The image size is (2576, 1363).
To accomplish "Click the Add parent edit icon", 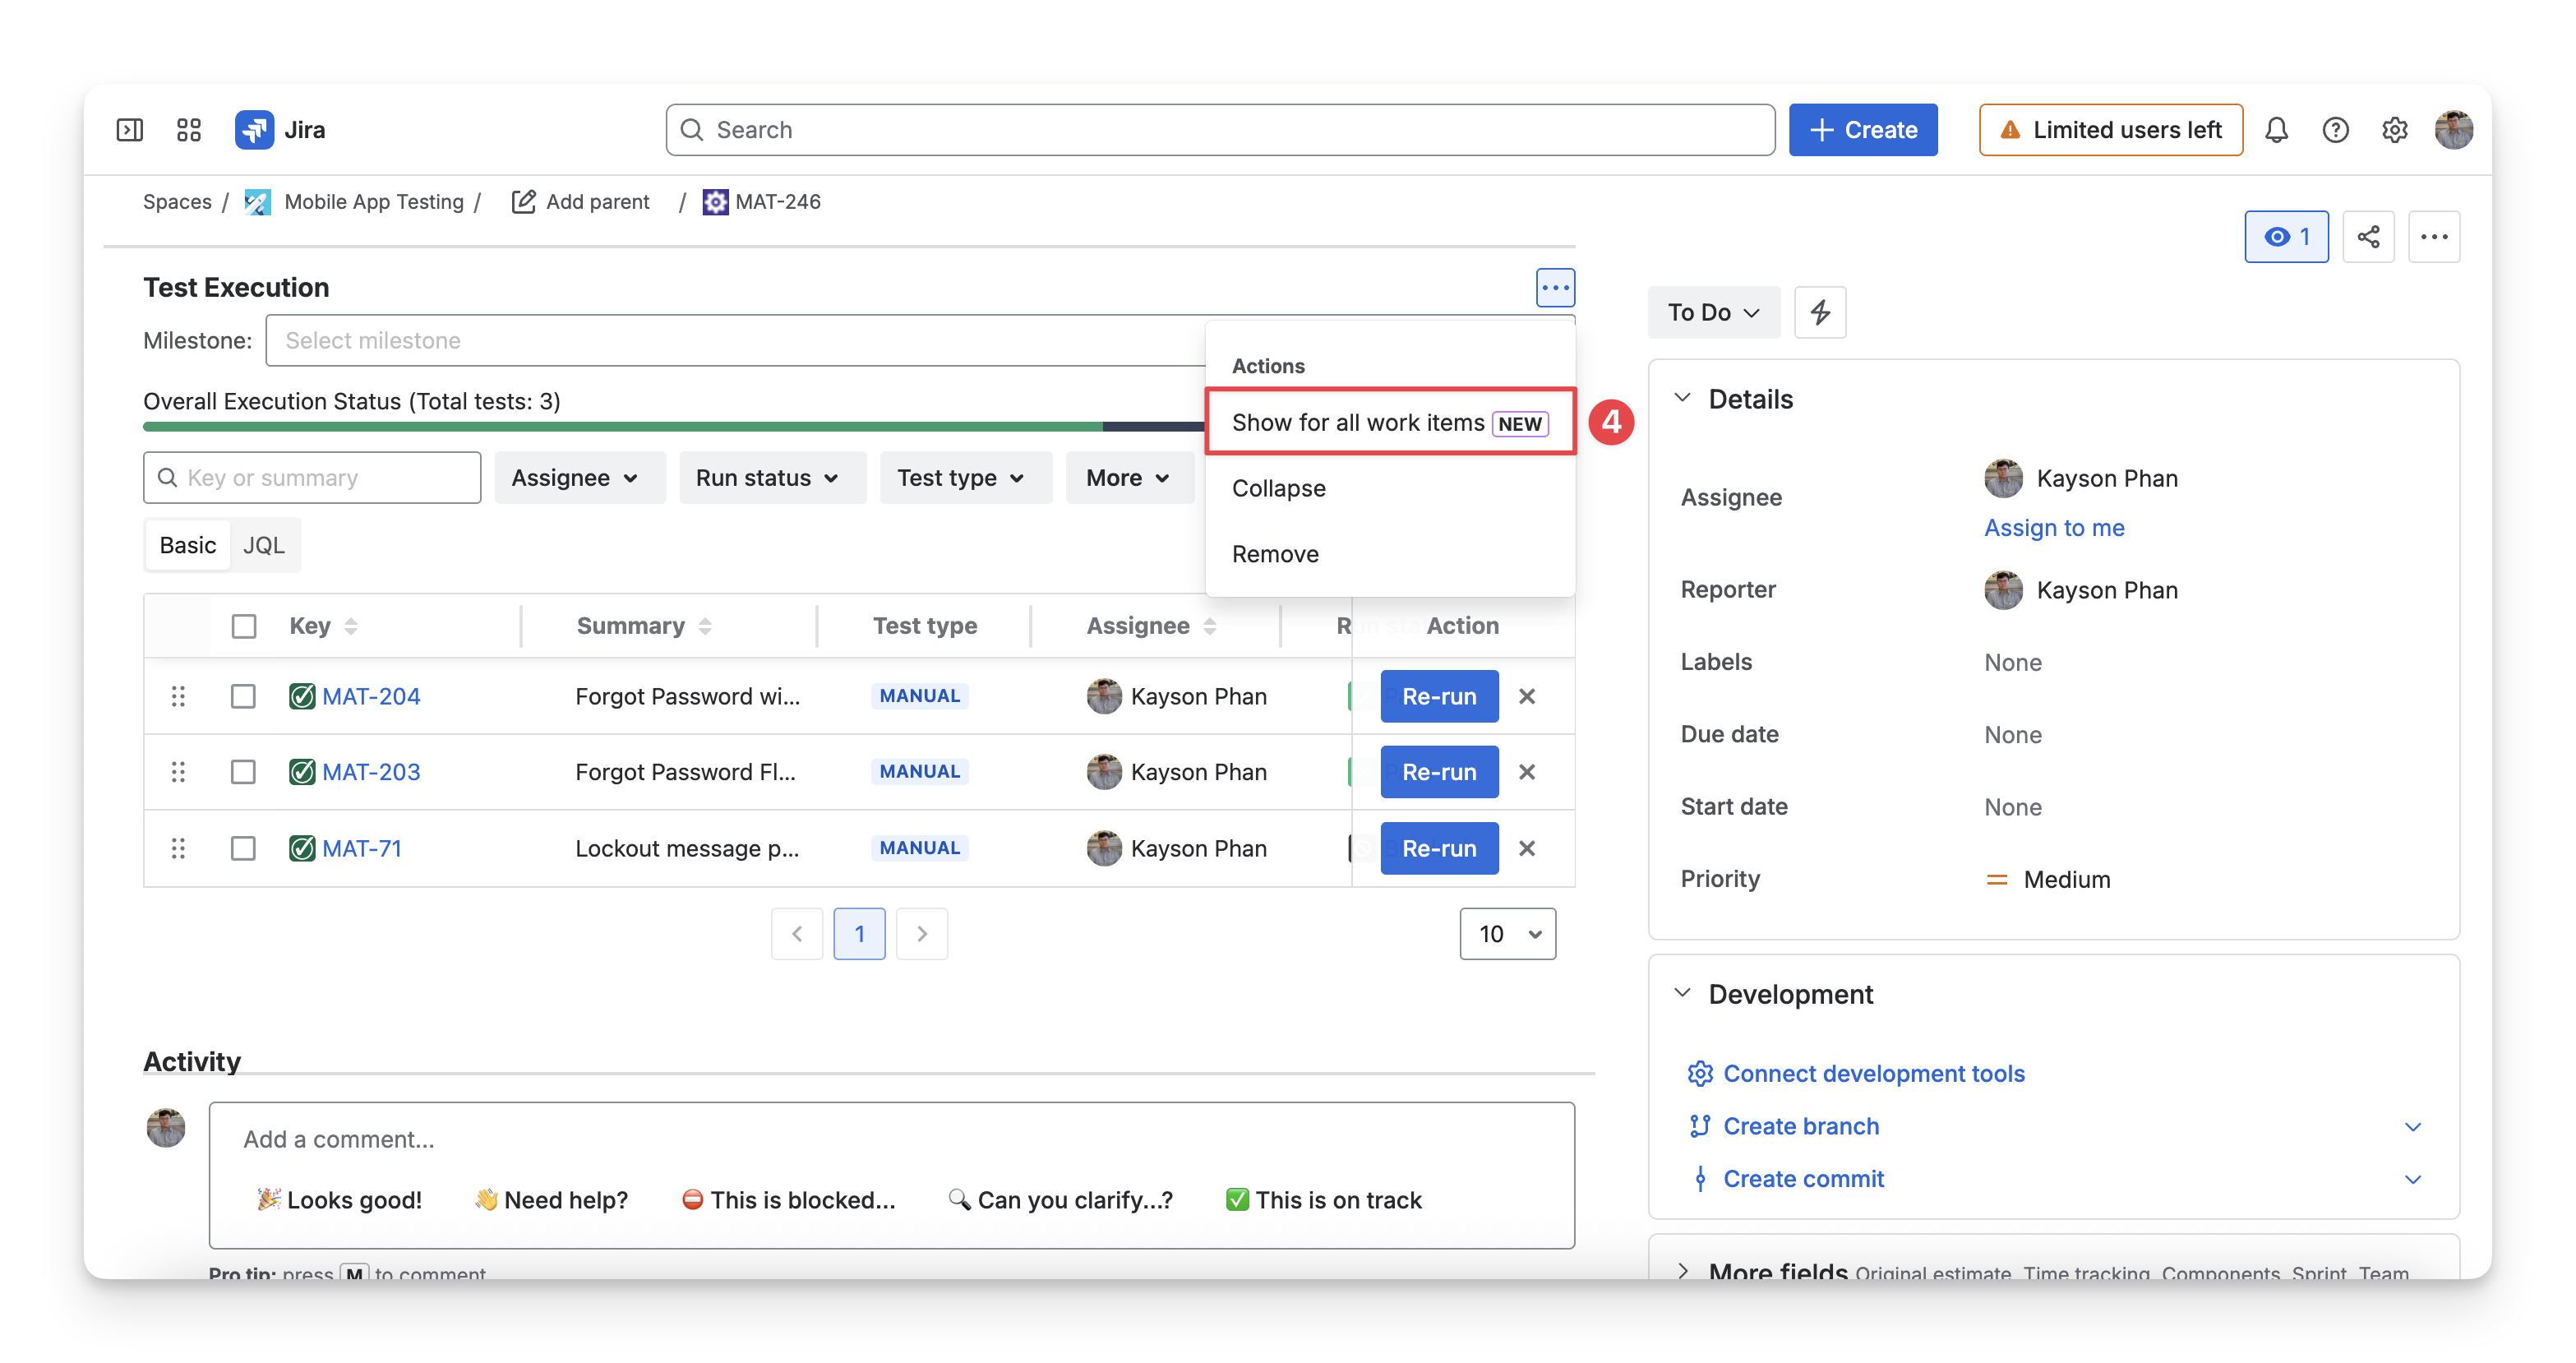I will click(523, 202).
